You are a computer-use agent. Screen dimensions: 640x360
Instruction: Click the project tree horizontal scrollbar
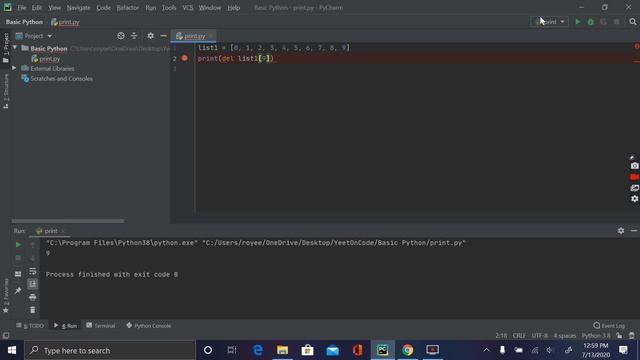pos(68,221)
